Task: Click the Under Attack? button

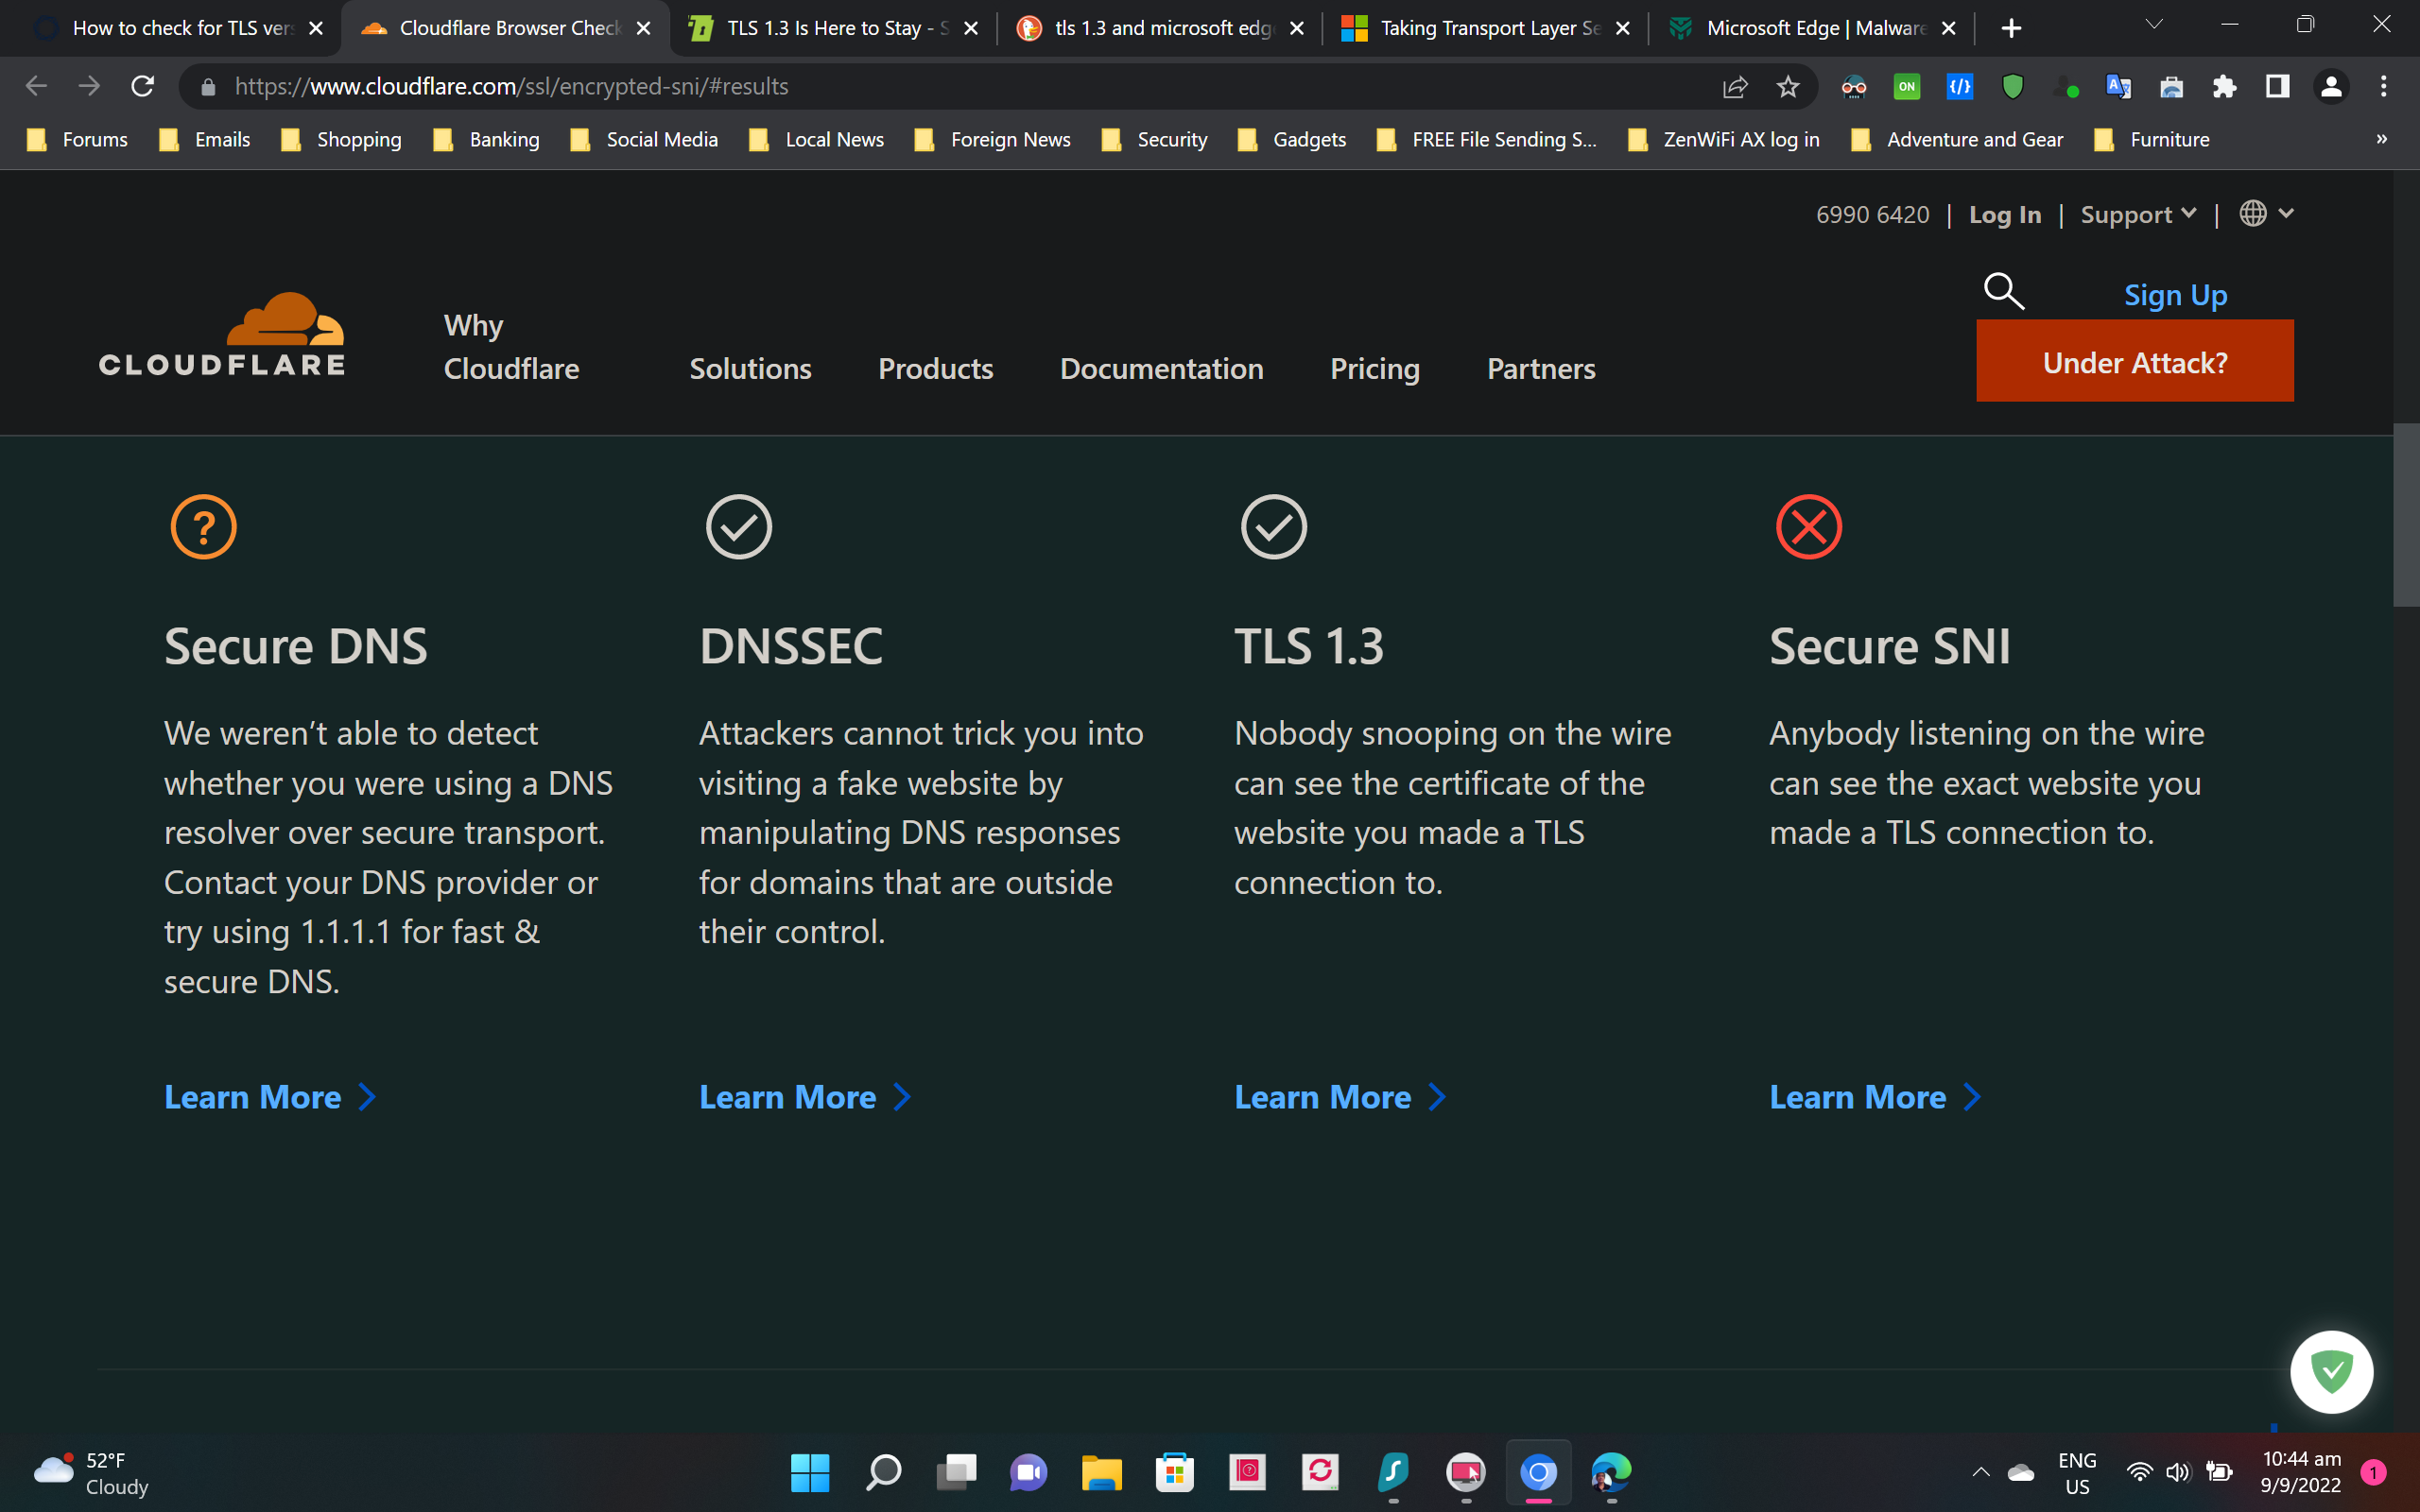Action: [x=2134, y=361]
